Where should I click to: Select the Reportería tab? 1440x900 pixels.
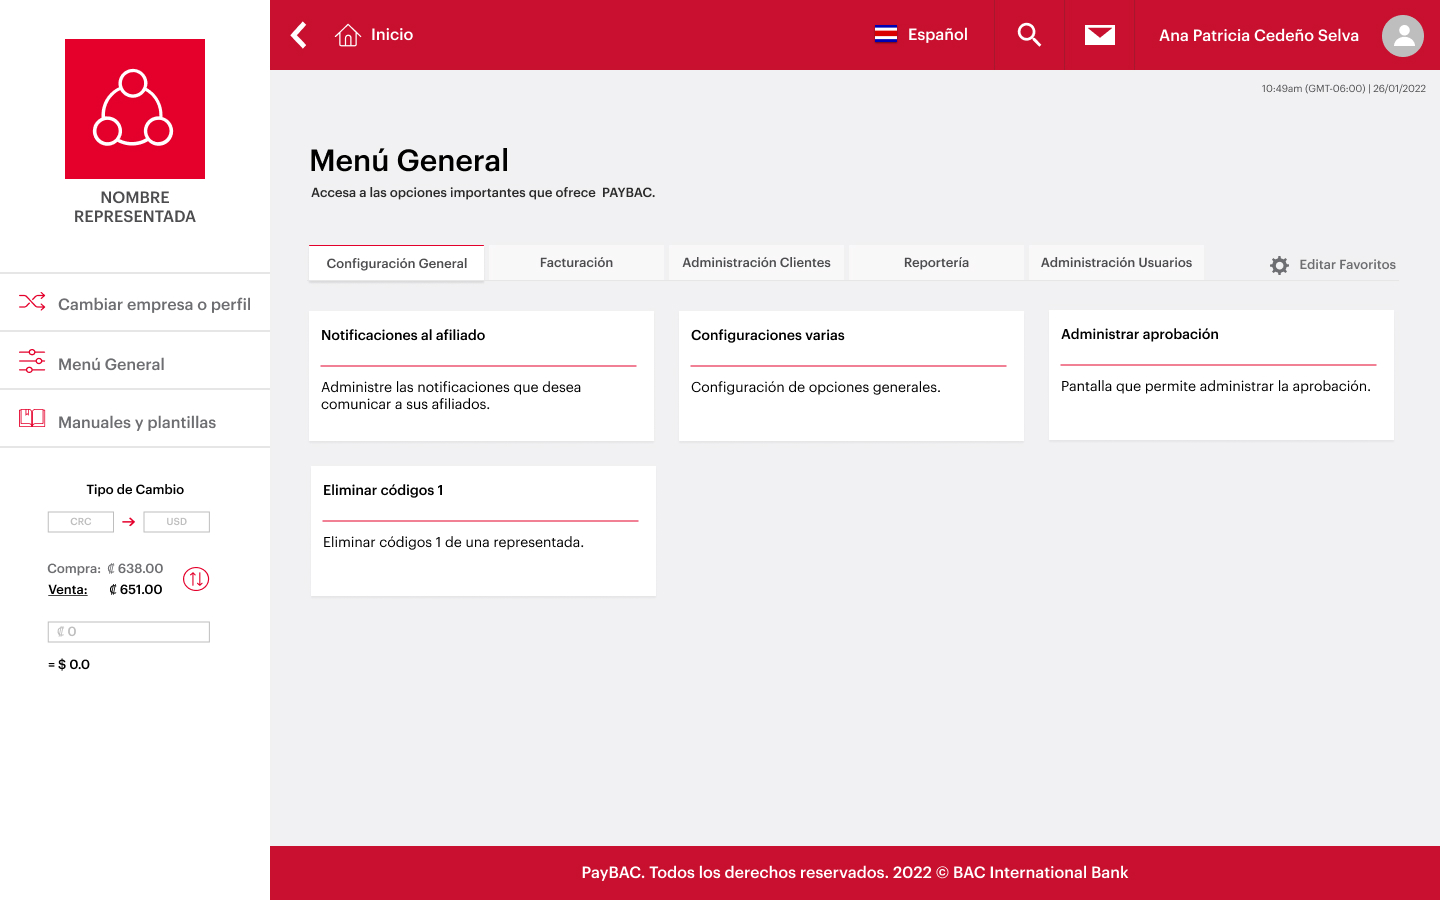coord(936,262)
